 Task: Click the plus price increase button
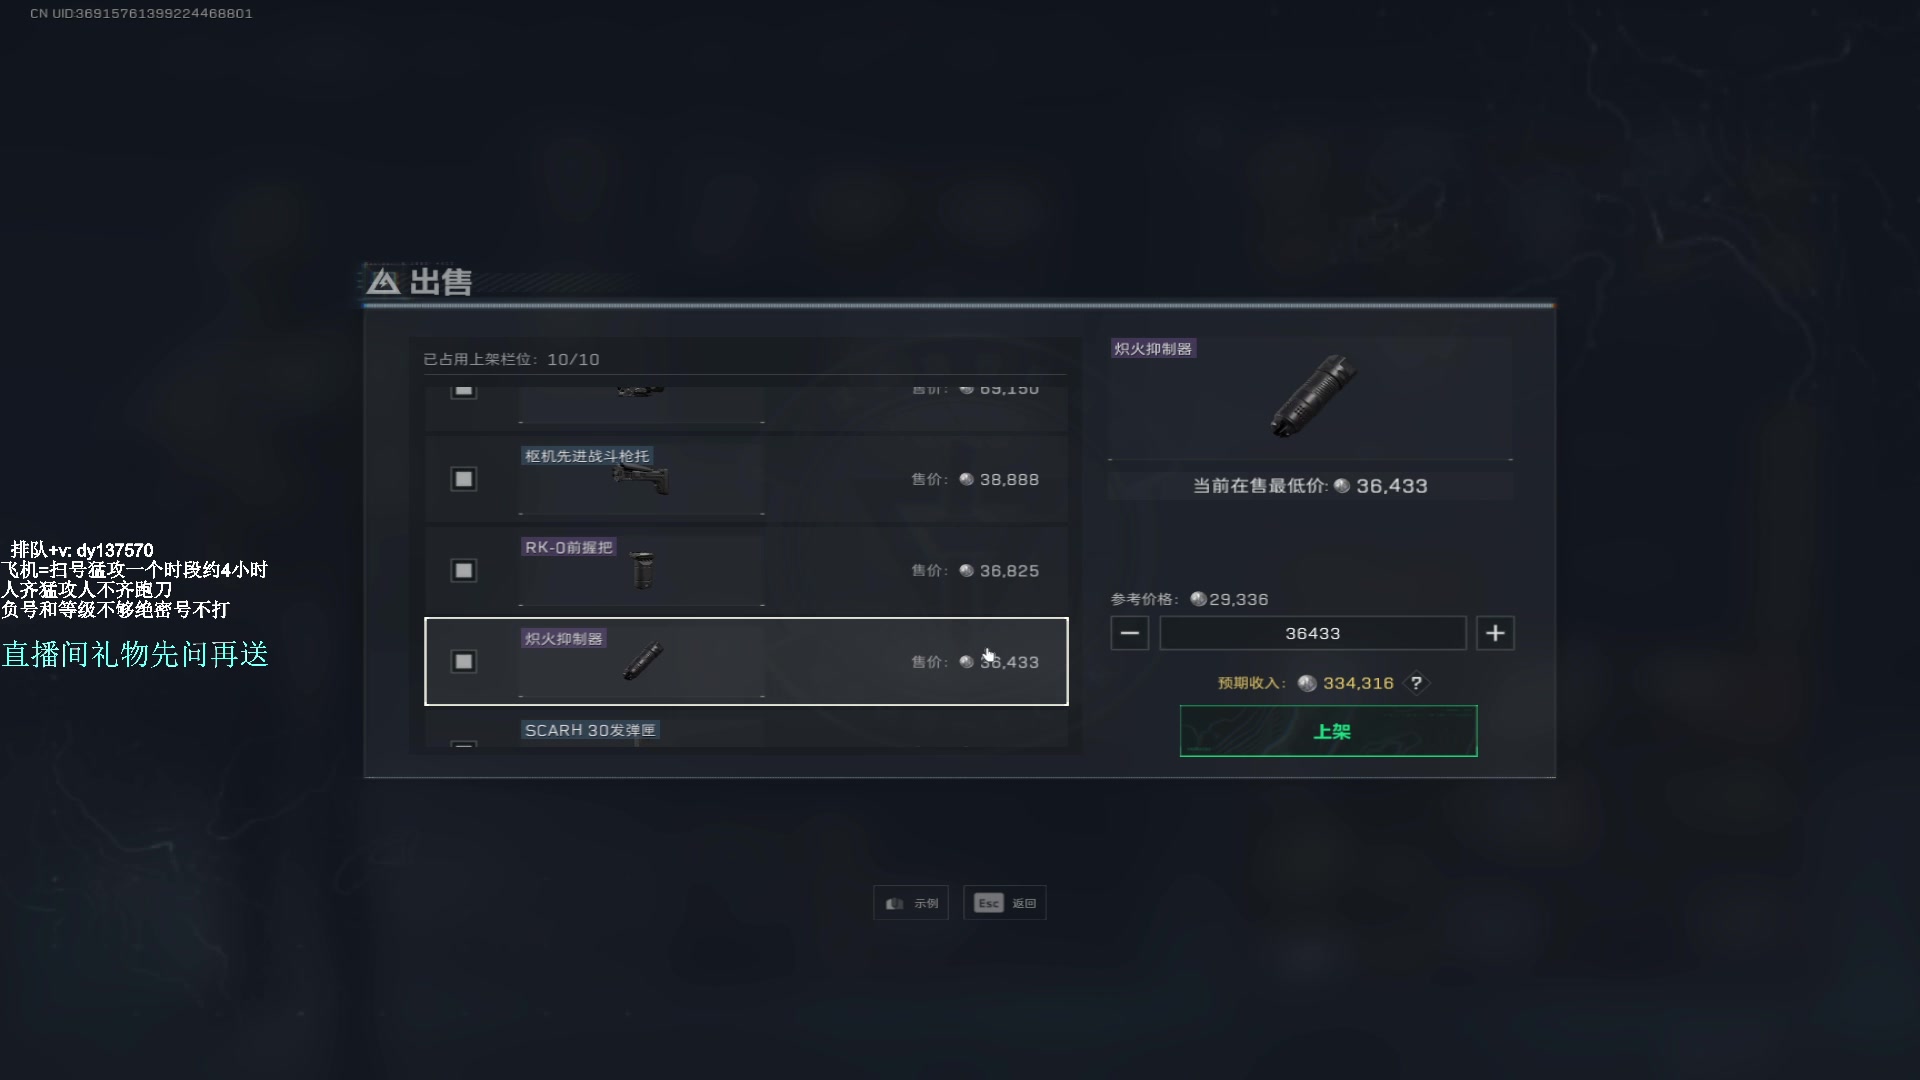(x=1495, y=633)
